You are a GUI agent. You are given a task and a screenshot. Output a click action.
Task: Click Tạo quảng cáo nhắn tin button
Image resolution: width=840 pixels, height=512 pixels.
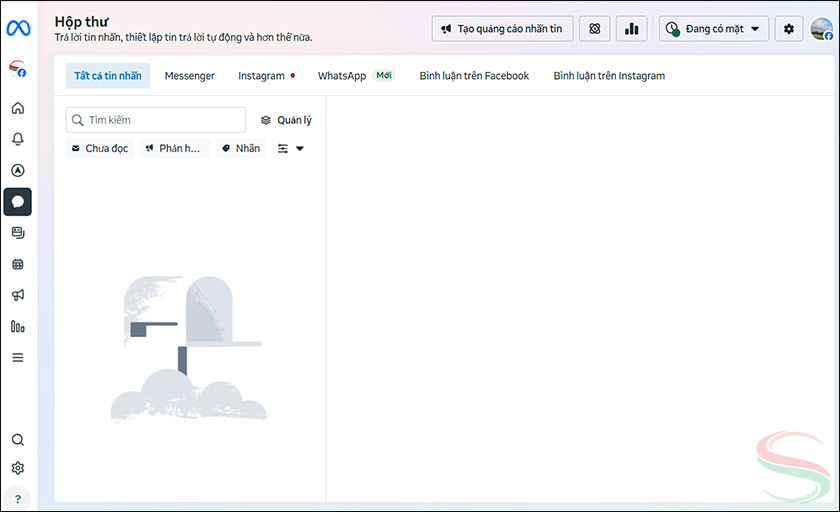pyautogui.click(x=502, y=29)
